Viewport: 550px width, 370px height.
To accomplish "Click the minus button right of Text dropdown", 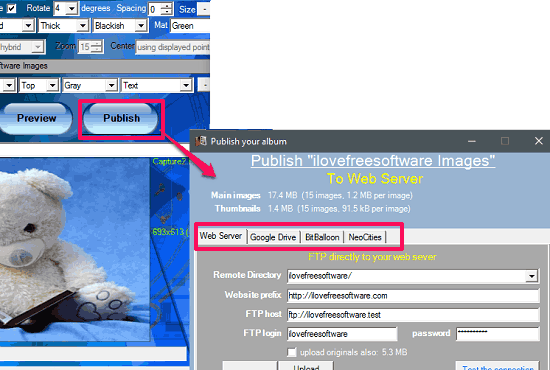I will point(204,86).
